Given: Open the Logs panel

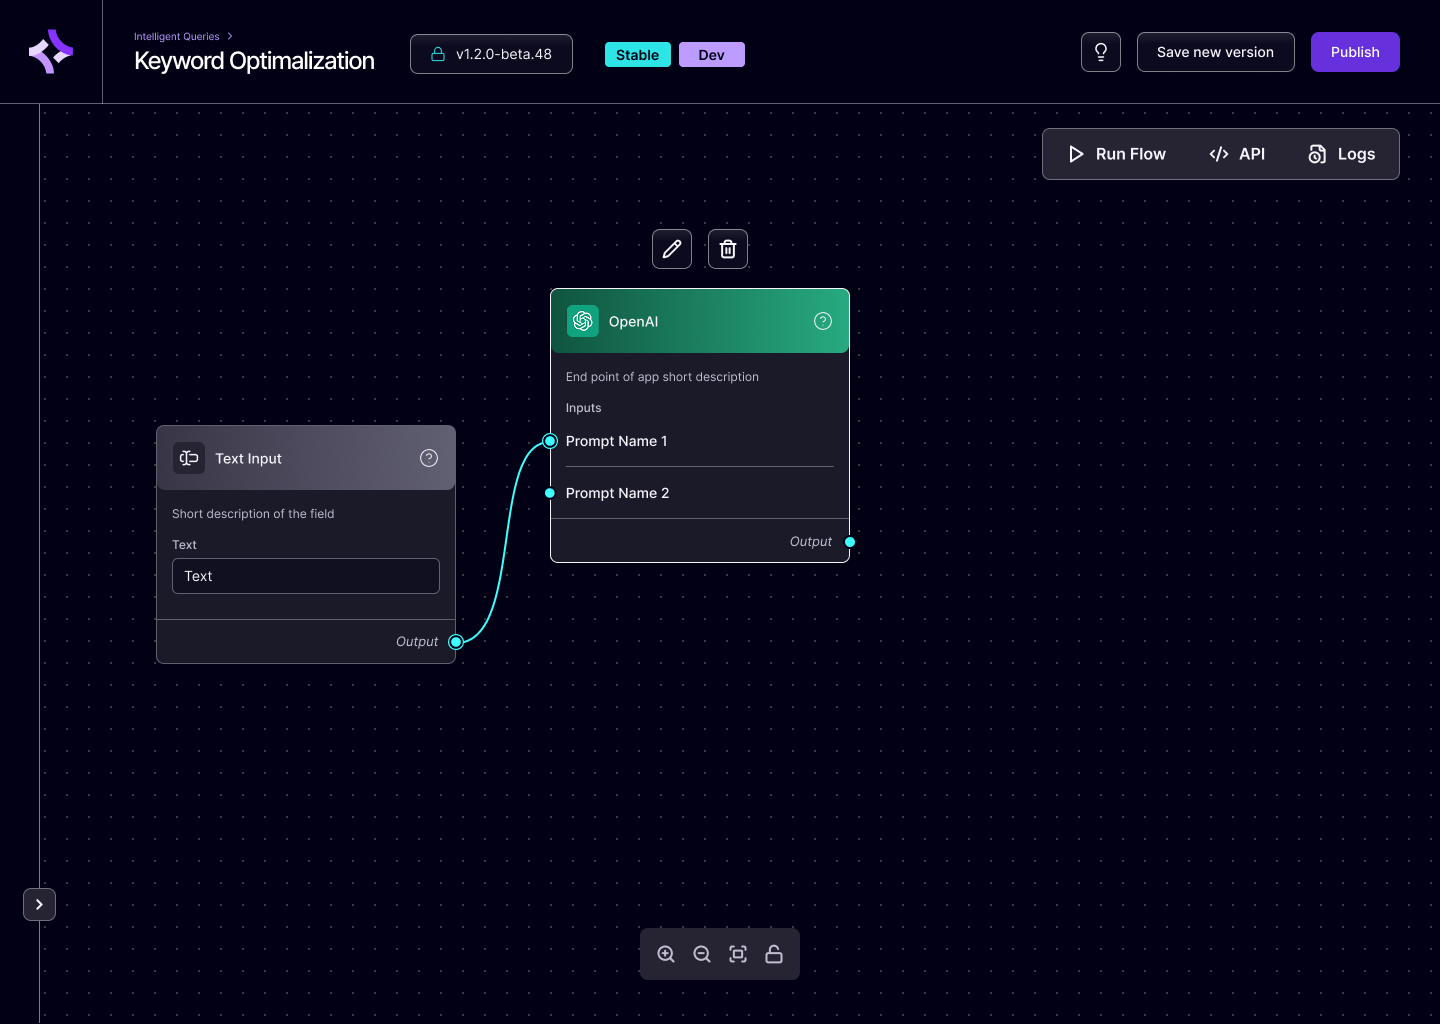Looking at the screenshot, I should [1342, 153].
